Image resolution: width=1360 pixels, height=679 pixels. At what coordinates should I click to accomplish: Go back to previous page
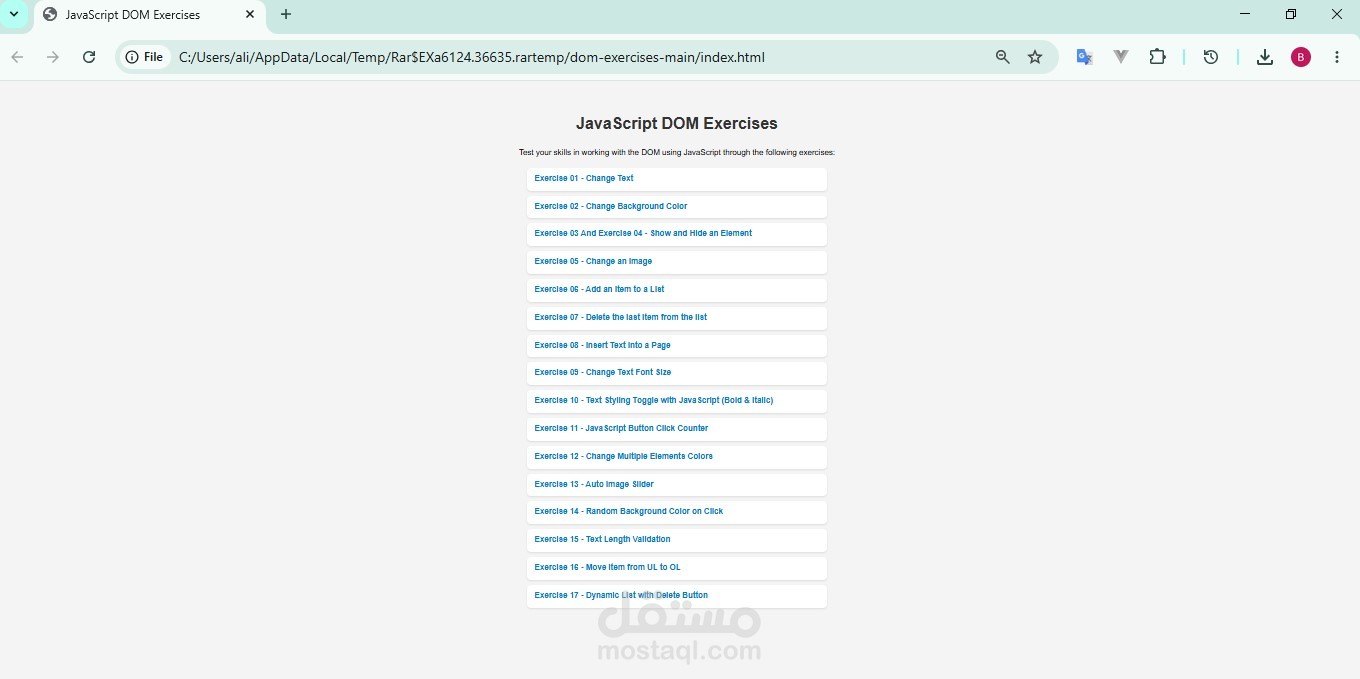coord(17,57)
